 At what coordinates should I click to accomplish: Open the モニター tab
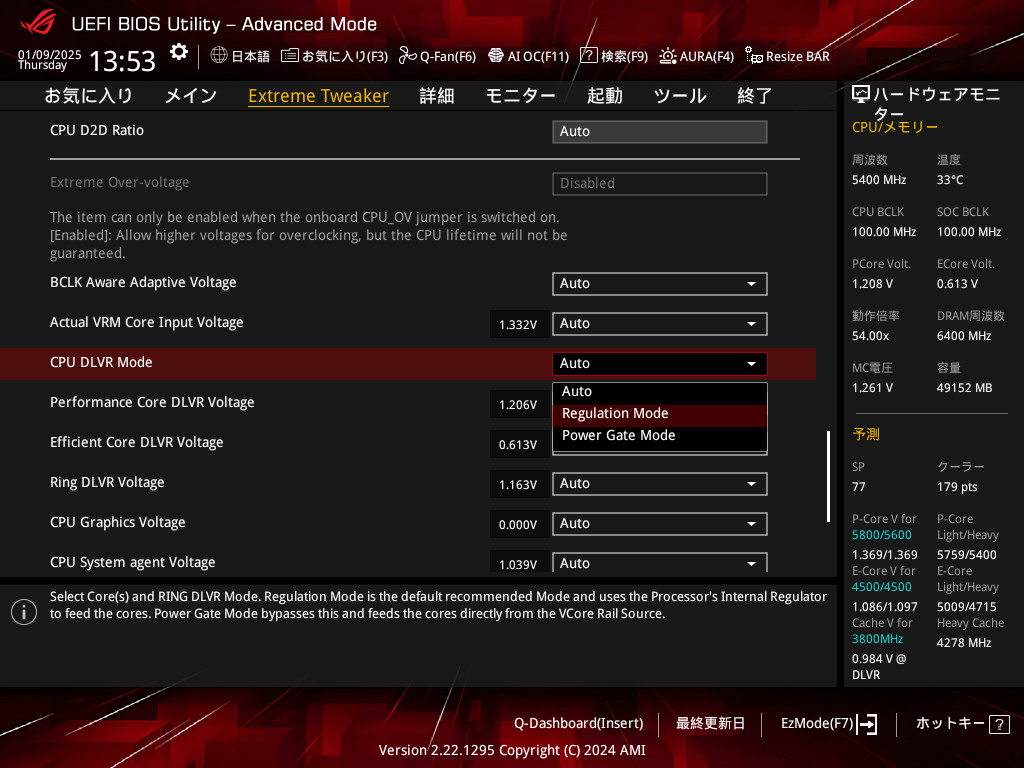click(x=520, y=96)
